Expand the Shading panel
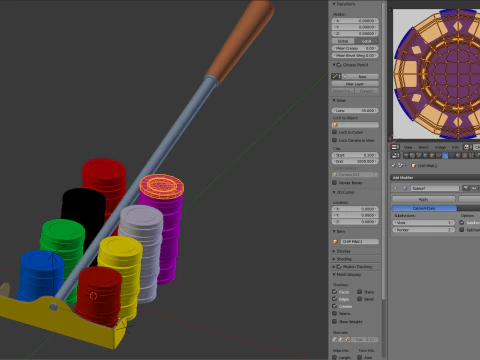This screenshot has height=360, width=480. click(334, 259)
